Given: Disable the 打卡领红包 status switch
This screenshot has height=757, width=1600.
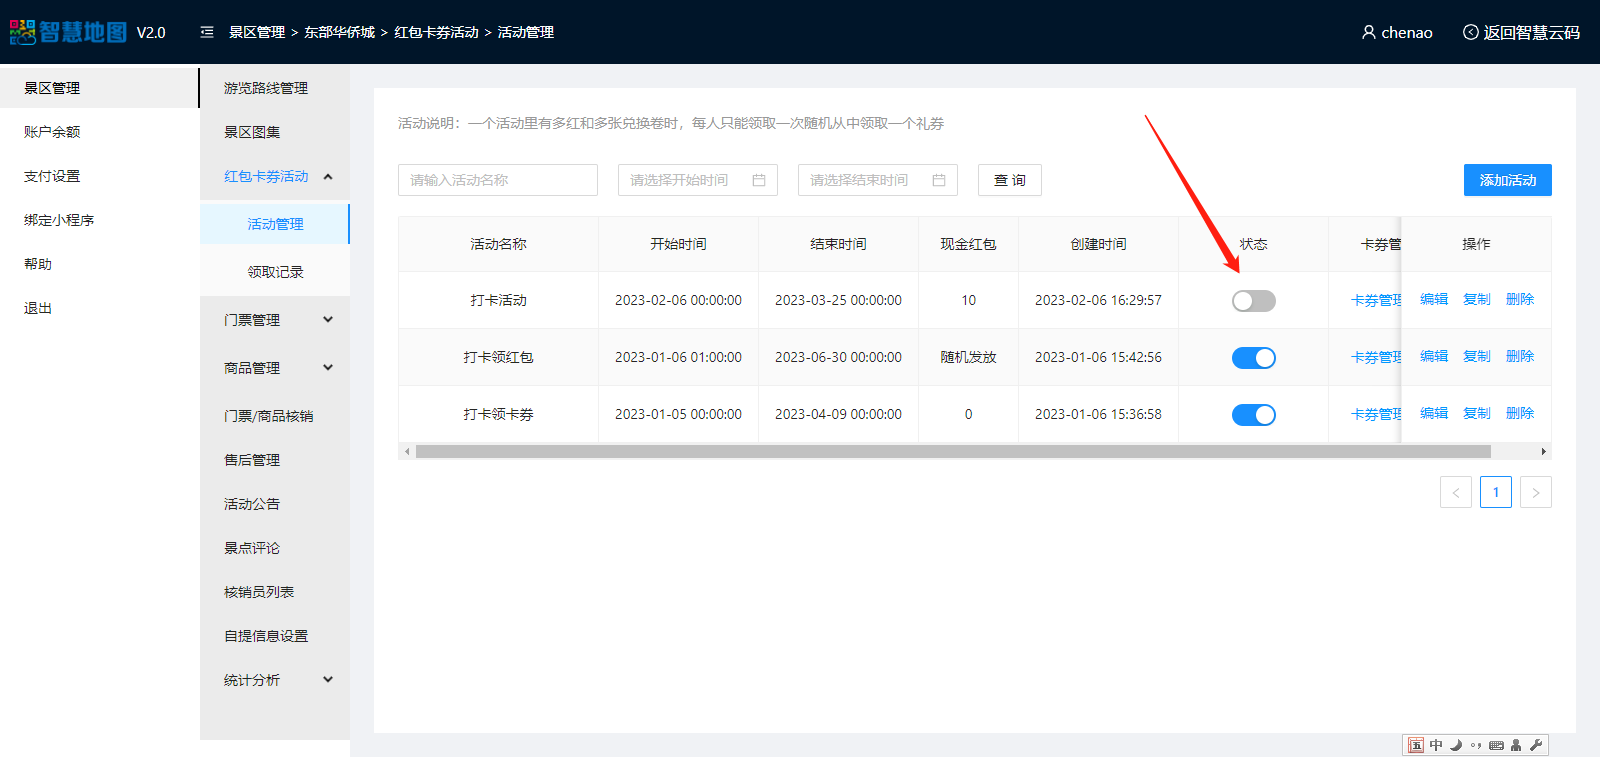Looking at the screenshot, I should point(1253,358).
